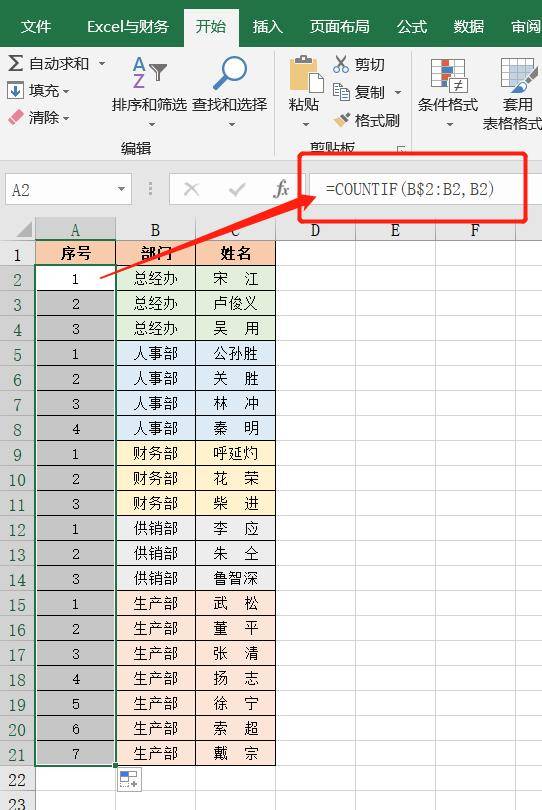The width and height of the screenshot is (542, 810).
Task: Click inside the formula bar text
Action: tap(410, 189)
